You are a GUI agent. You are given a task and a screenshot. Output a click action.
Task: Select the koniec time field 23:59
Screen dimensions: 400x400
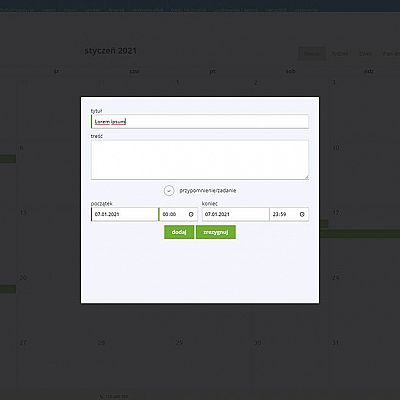[x=289, y=214]
